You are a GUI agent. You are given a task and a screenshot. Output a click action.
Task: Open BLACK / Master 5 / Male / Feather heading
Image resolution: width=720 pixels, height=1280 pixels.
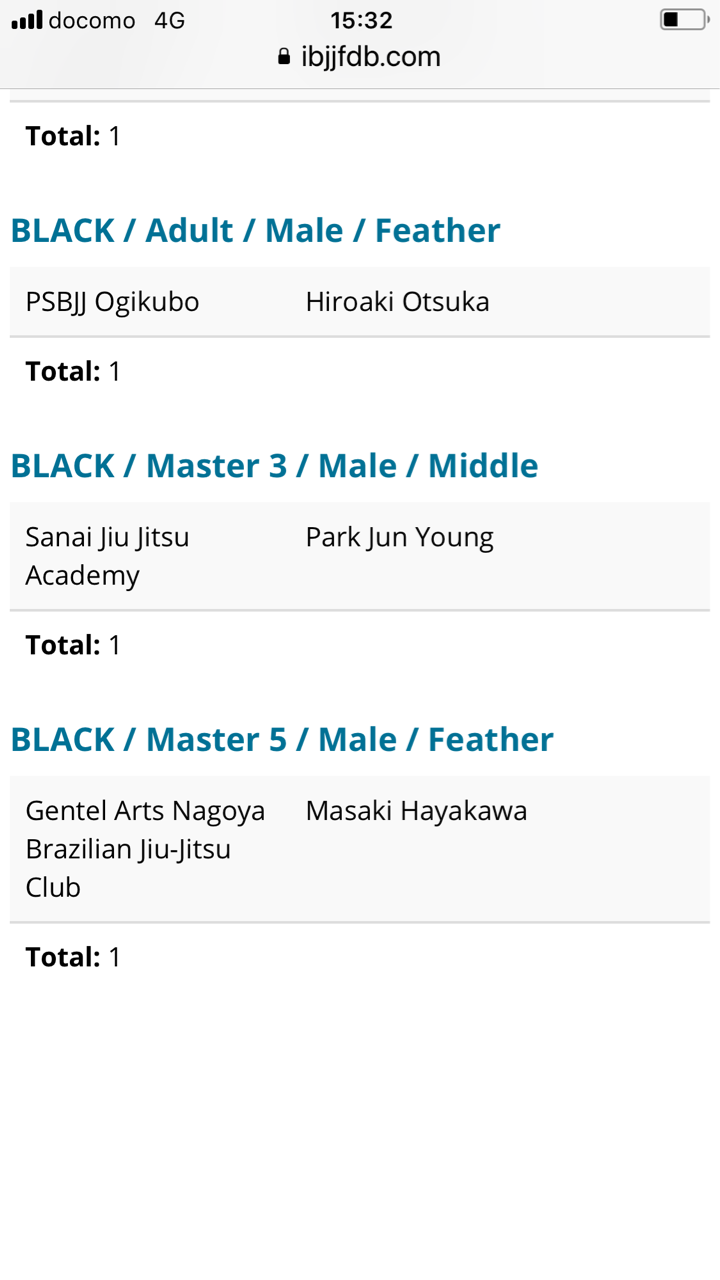(x=281, y=740)
